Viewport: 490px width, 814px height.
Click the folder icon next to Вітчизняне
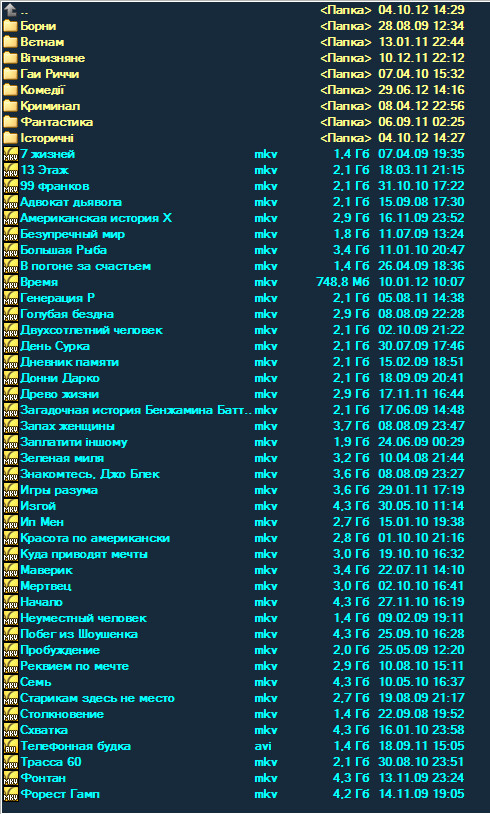click(x=10, y=58)
